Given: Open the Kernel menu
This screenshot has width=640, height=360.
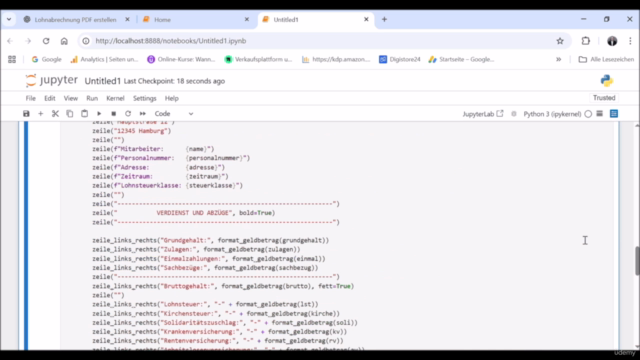Looking at the screenshot, I should [115, 98].
